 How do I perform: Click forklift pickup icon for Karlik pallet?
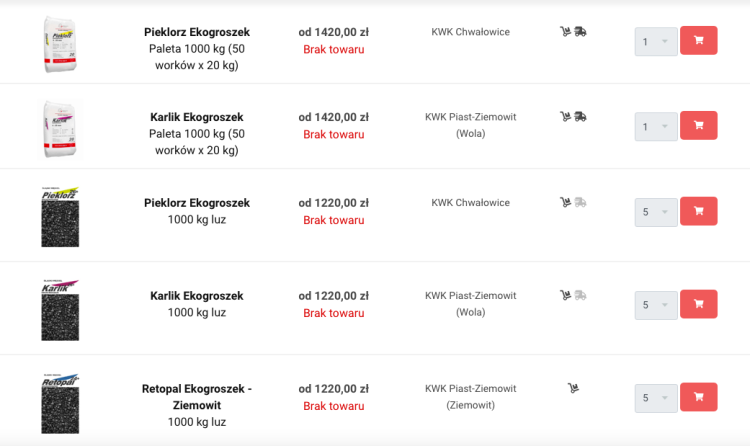pyautogui.click(x=565, y=117)
